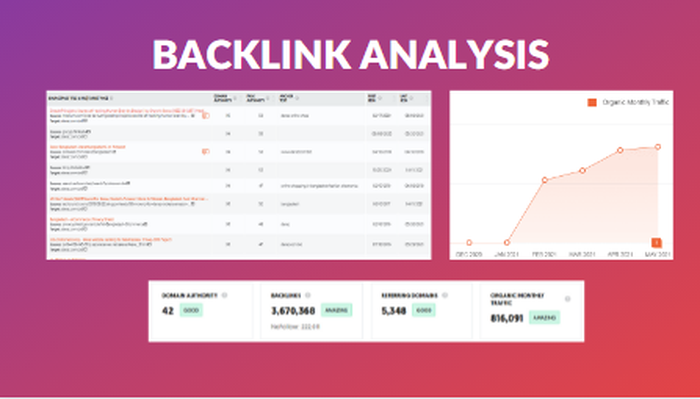
Task: Click the AMAZING badge next to 816,091
Action: (544, 318)
